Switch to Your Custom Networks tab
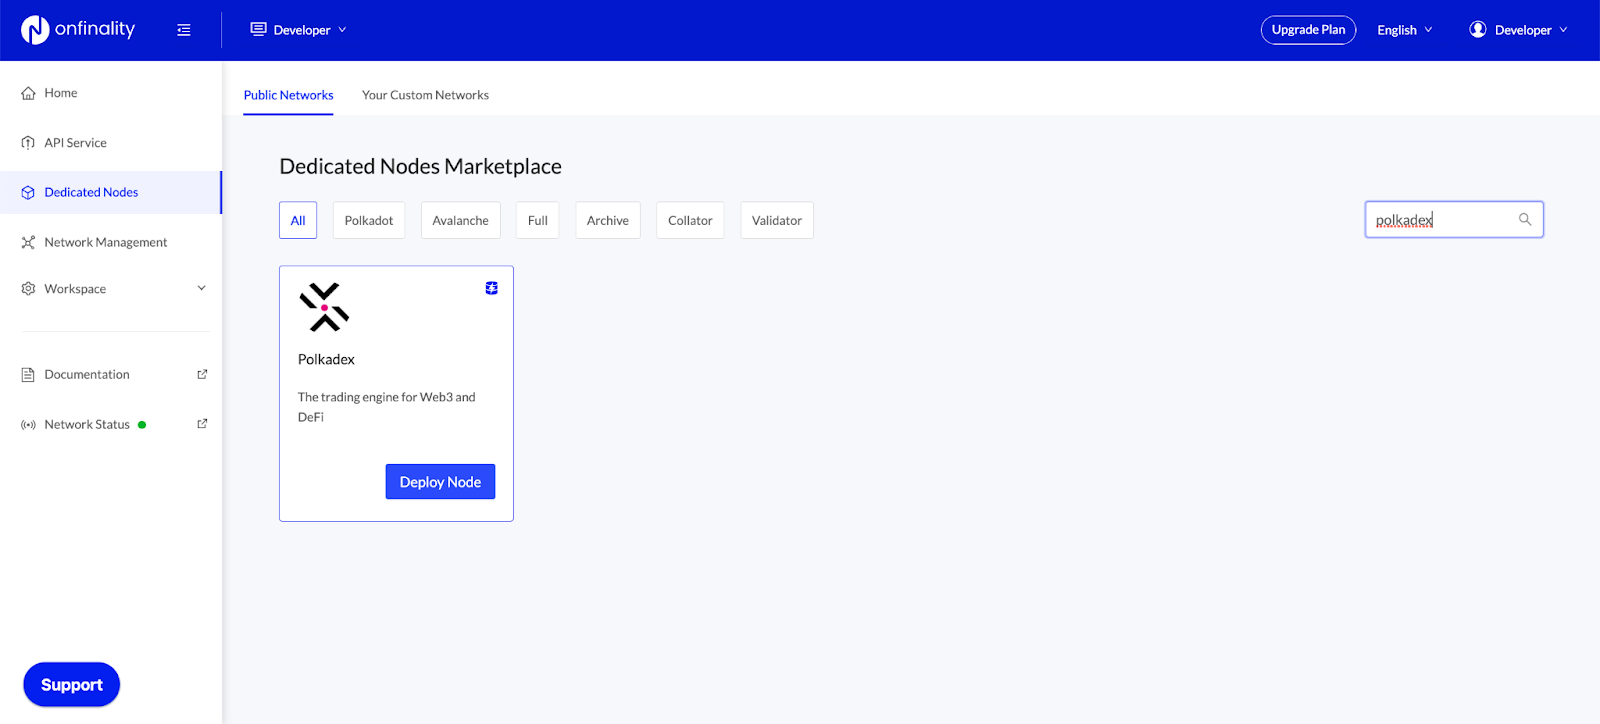 pos(425,95)
